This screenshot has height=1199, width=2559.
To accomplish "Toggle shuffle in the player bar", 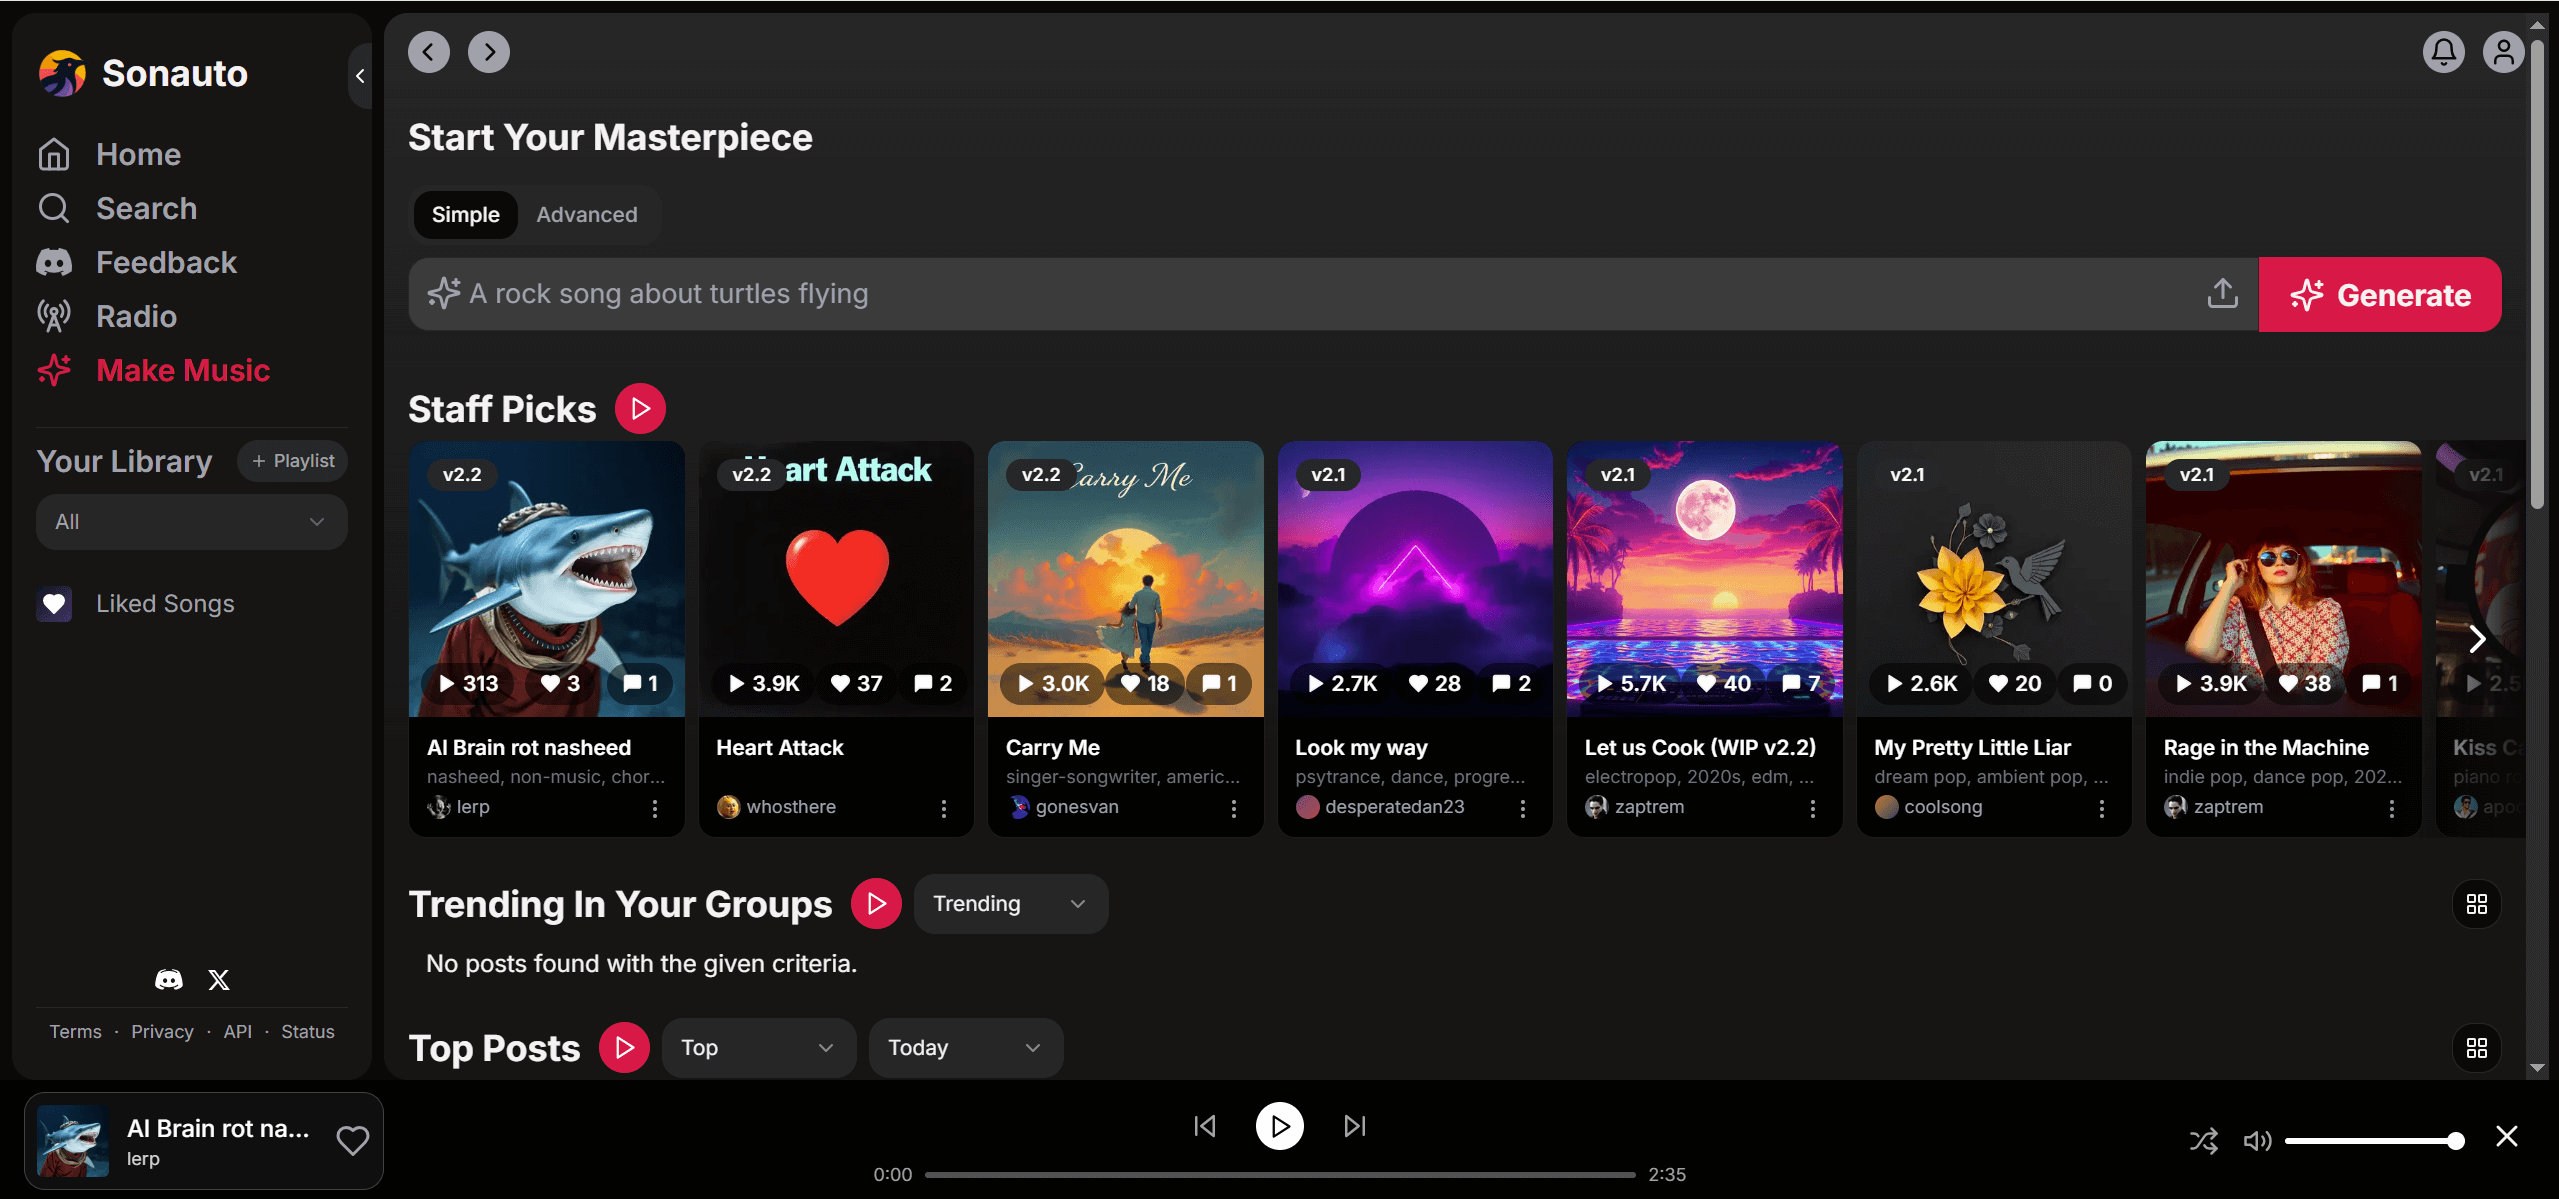I will [2203, 1141].
